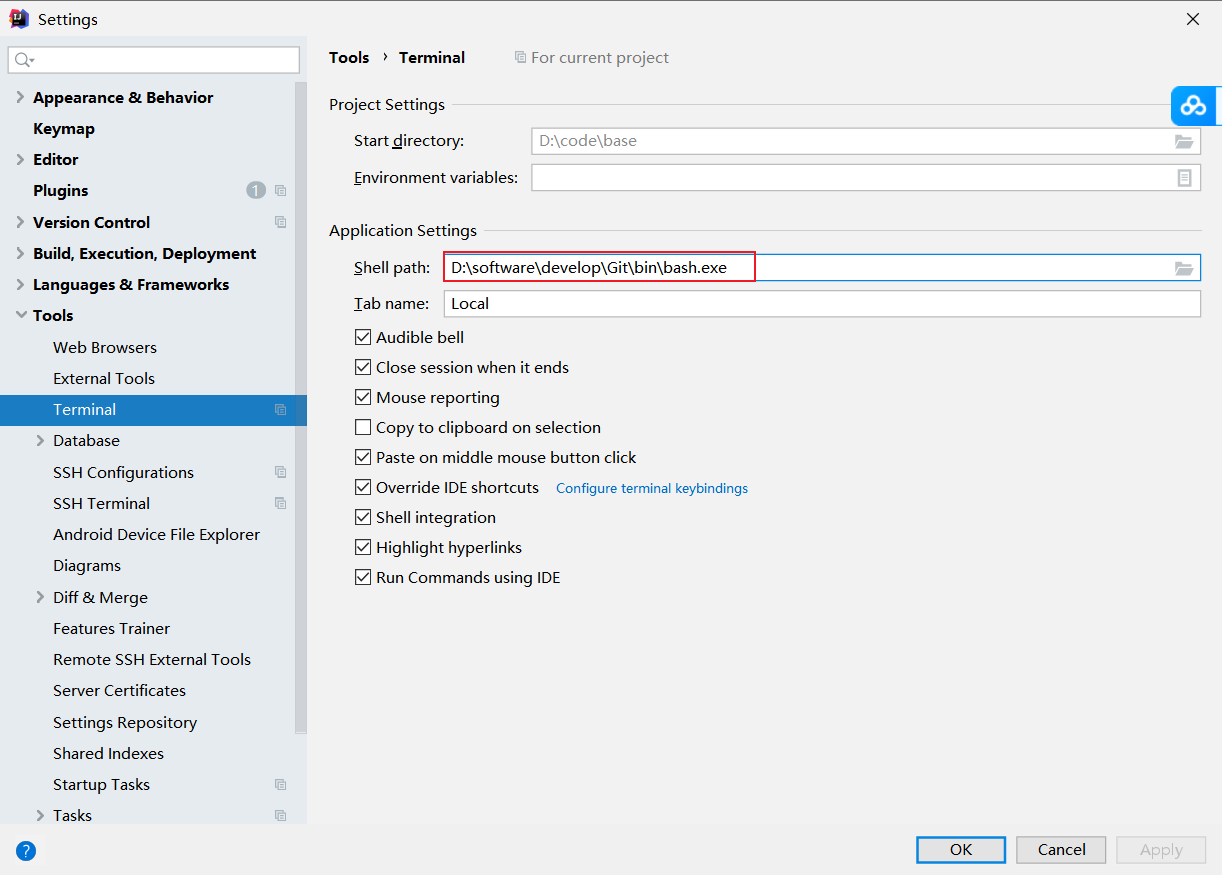Viewport: 1222px width, 875px height.
Task: Click the help question mark icon
Action: (x=27, y=851)
